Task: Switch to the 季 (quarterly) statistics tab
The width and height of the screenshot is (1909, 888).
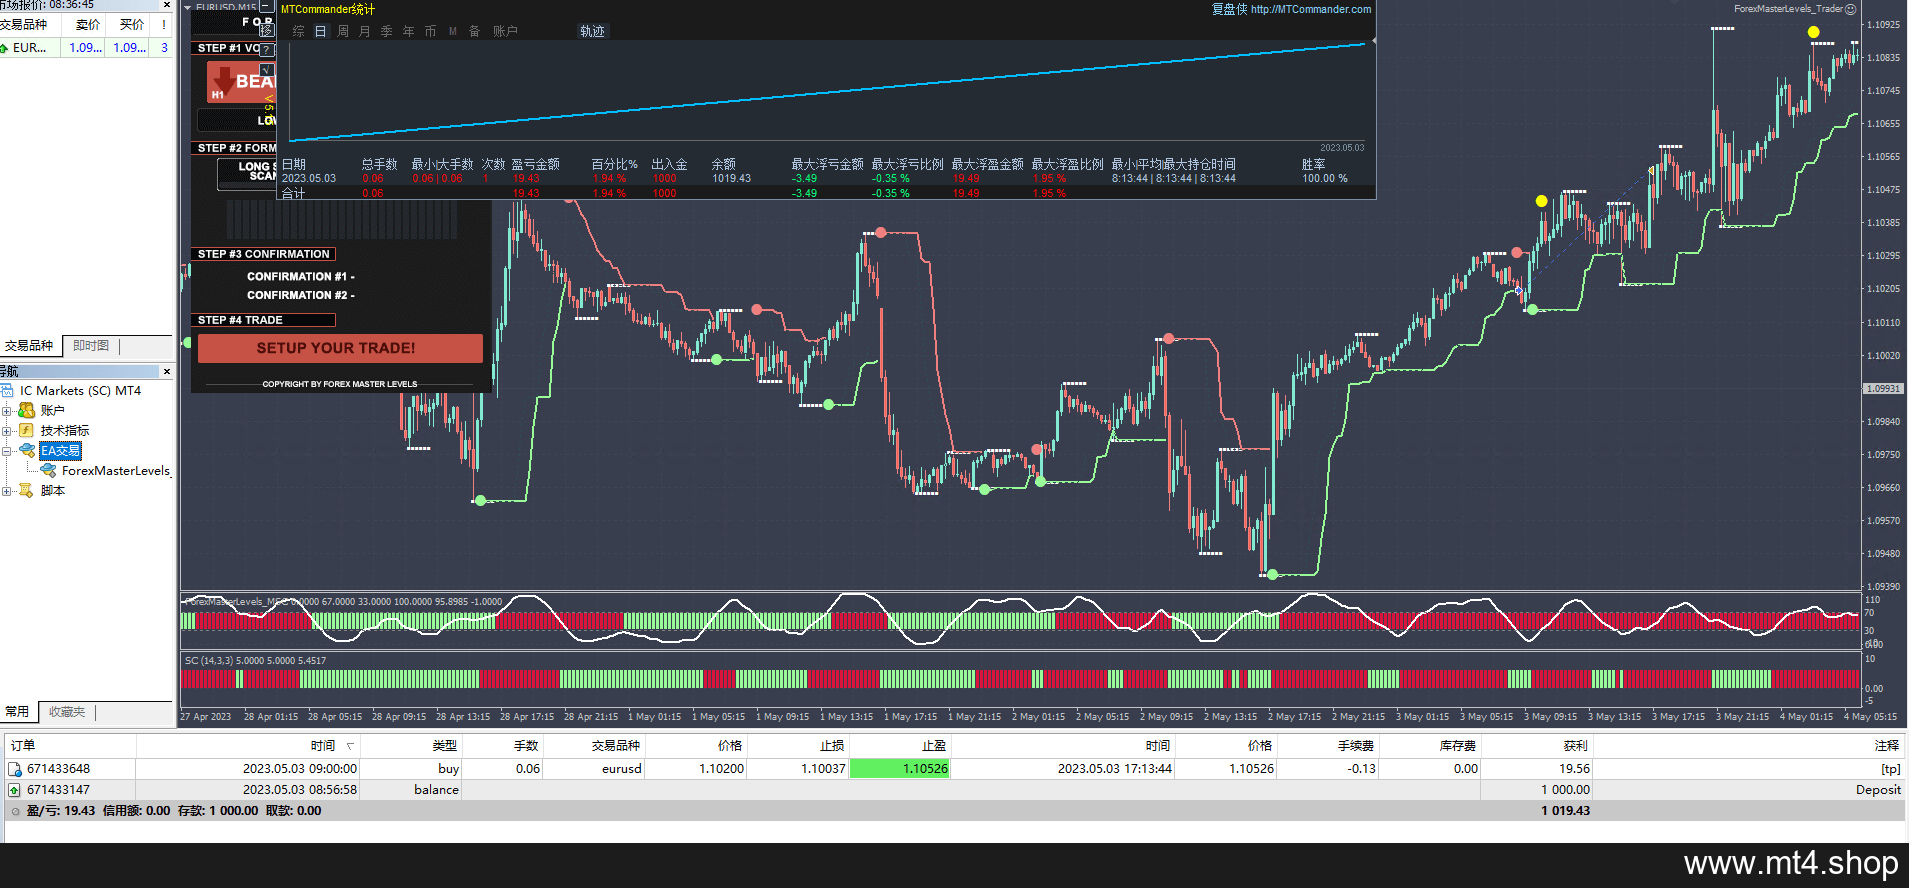Action: 387,32
